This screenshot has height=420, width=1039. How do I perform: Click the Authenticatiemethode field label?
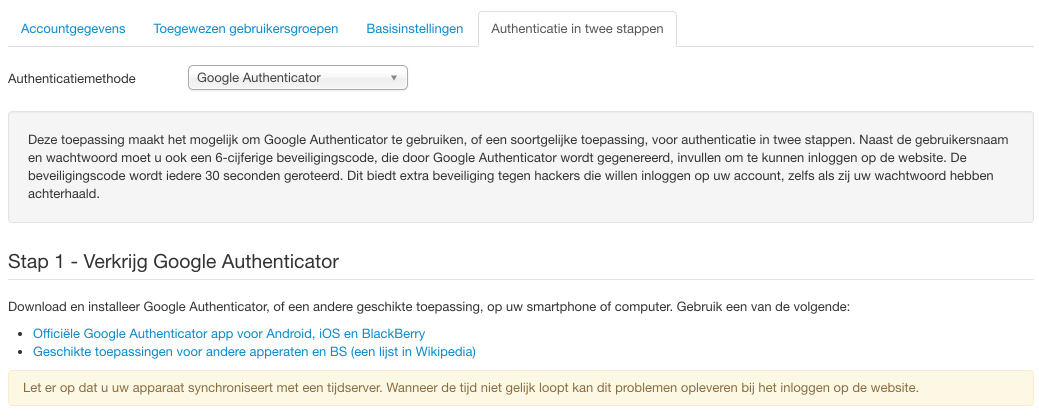coord(72,78)
